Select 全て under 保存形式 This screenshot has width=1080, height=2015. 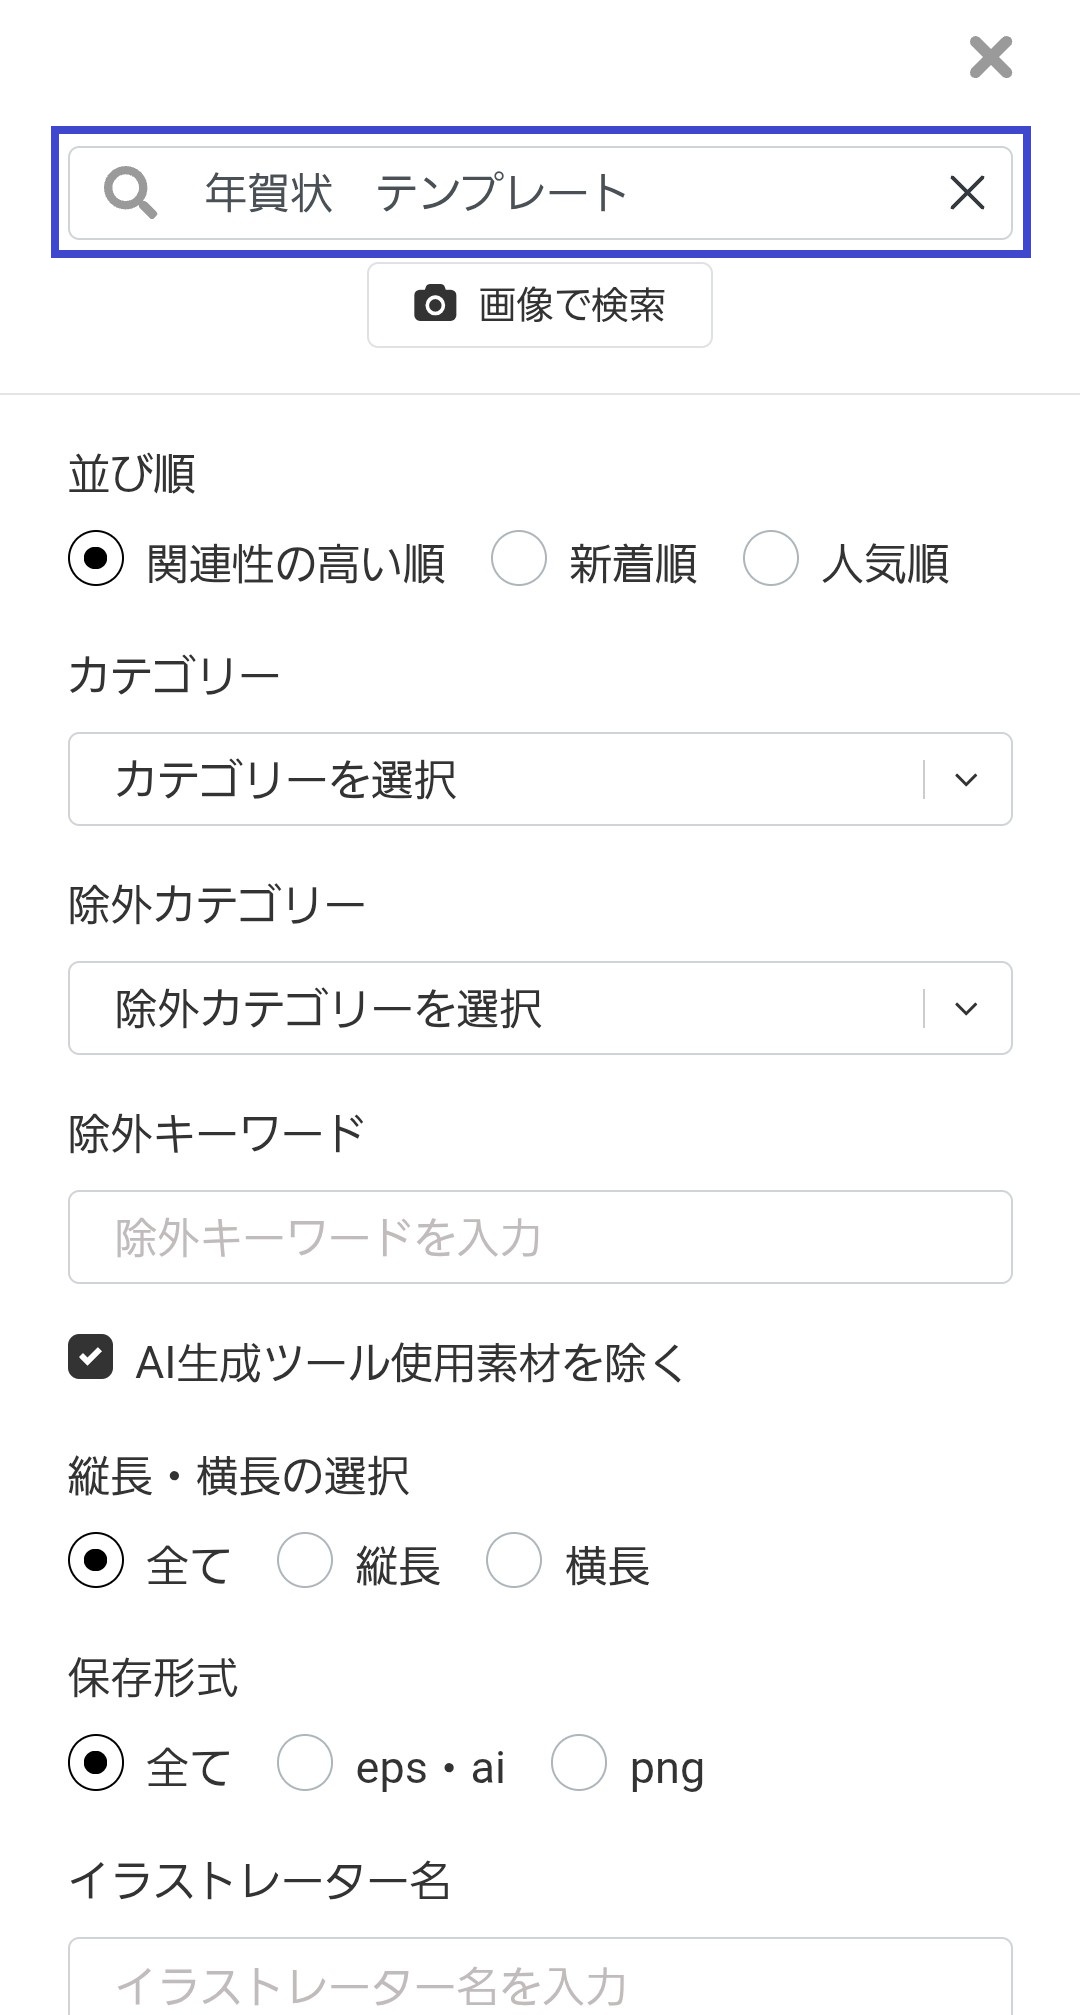96,1762
